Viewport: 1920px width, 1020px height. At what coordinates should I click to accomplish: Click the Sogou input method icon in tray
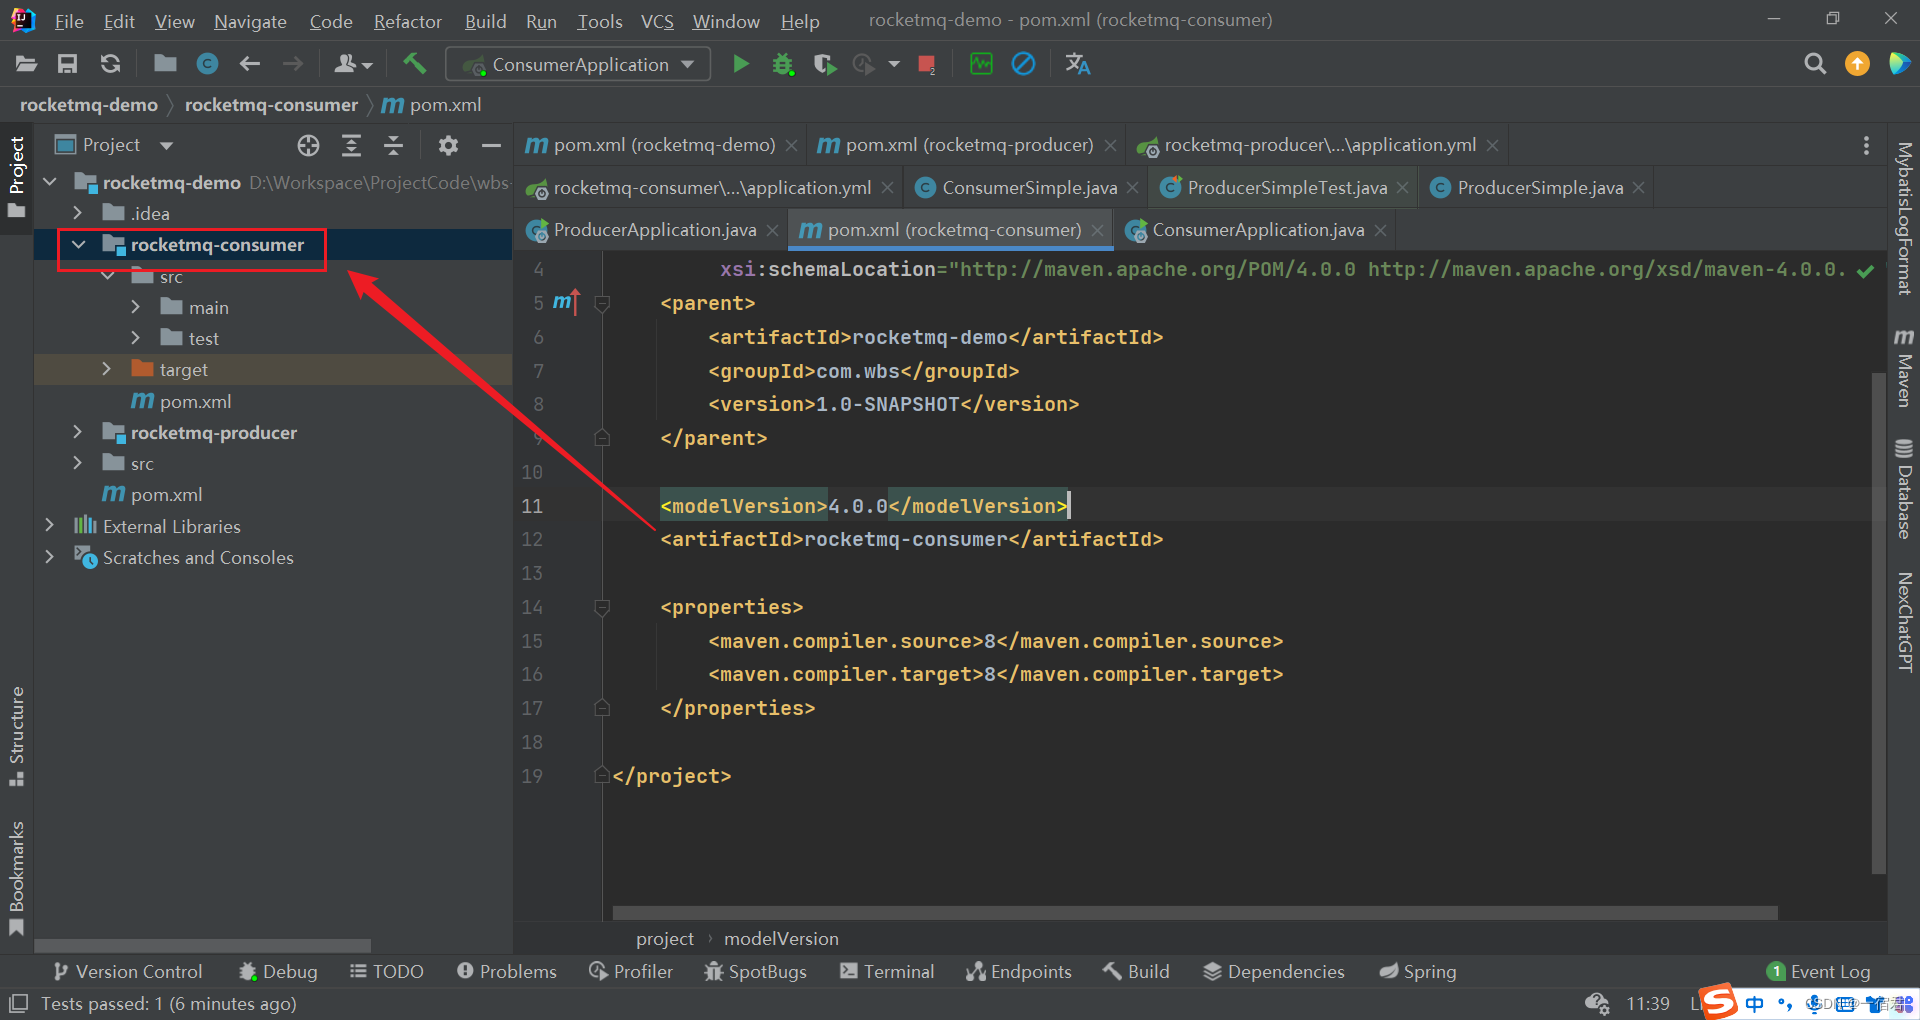1719,1000
